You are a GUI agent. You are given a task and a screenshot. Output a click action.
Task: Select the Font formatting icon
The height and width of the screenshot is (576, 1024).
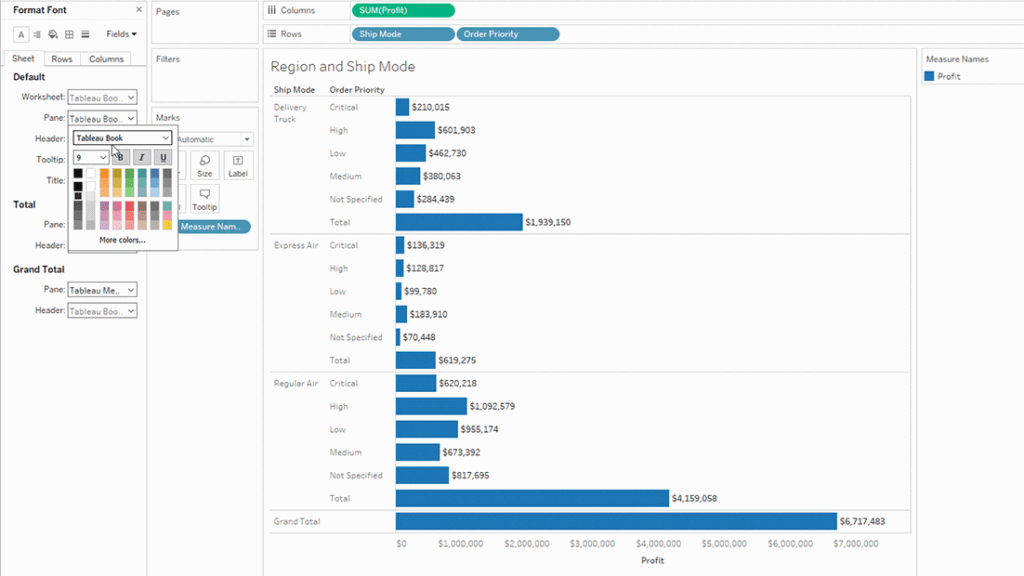[21, 33]
